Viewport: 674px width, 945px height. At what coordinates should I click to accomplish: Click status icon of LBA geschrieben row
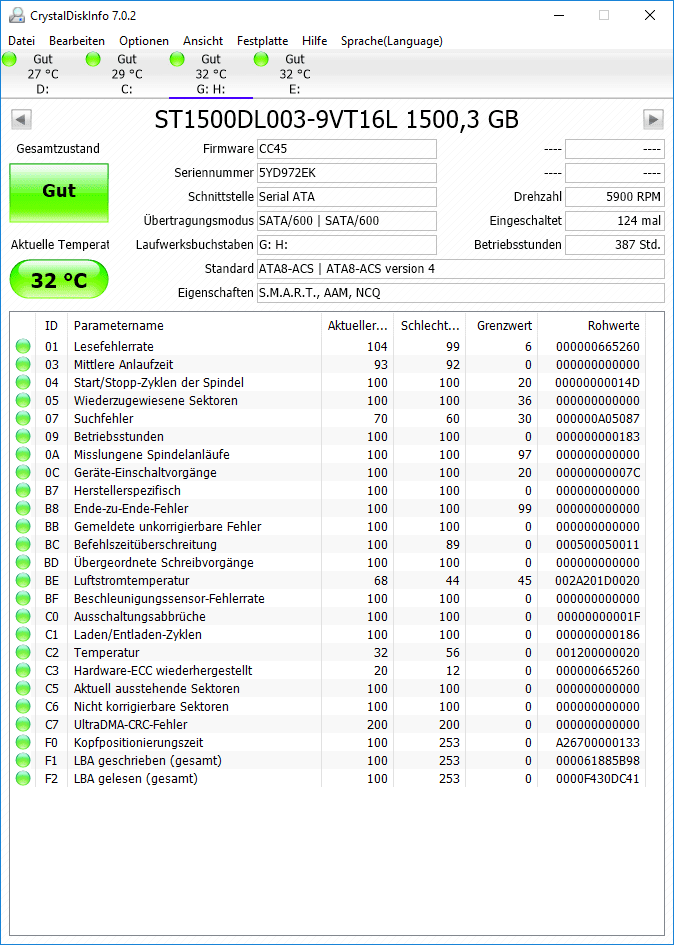pos(23,761)
